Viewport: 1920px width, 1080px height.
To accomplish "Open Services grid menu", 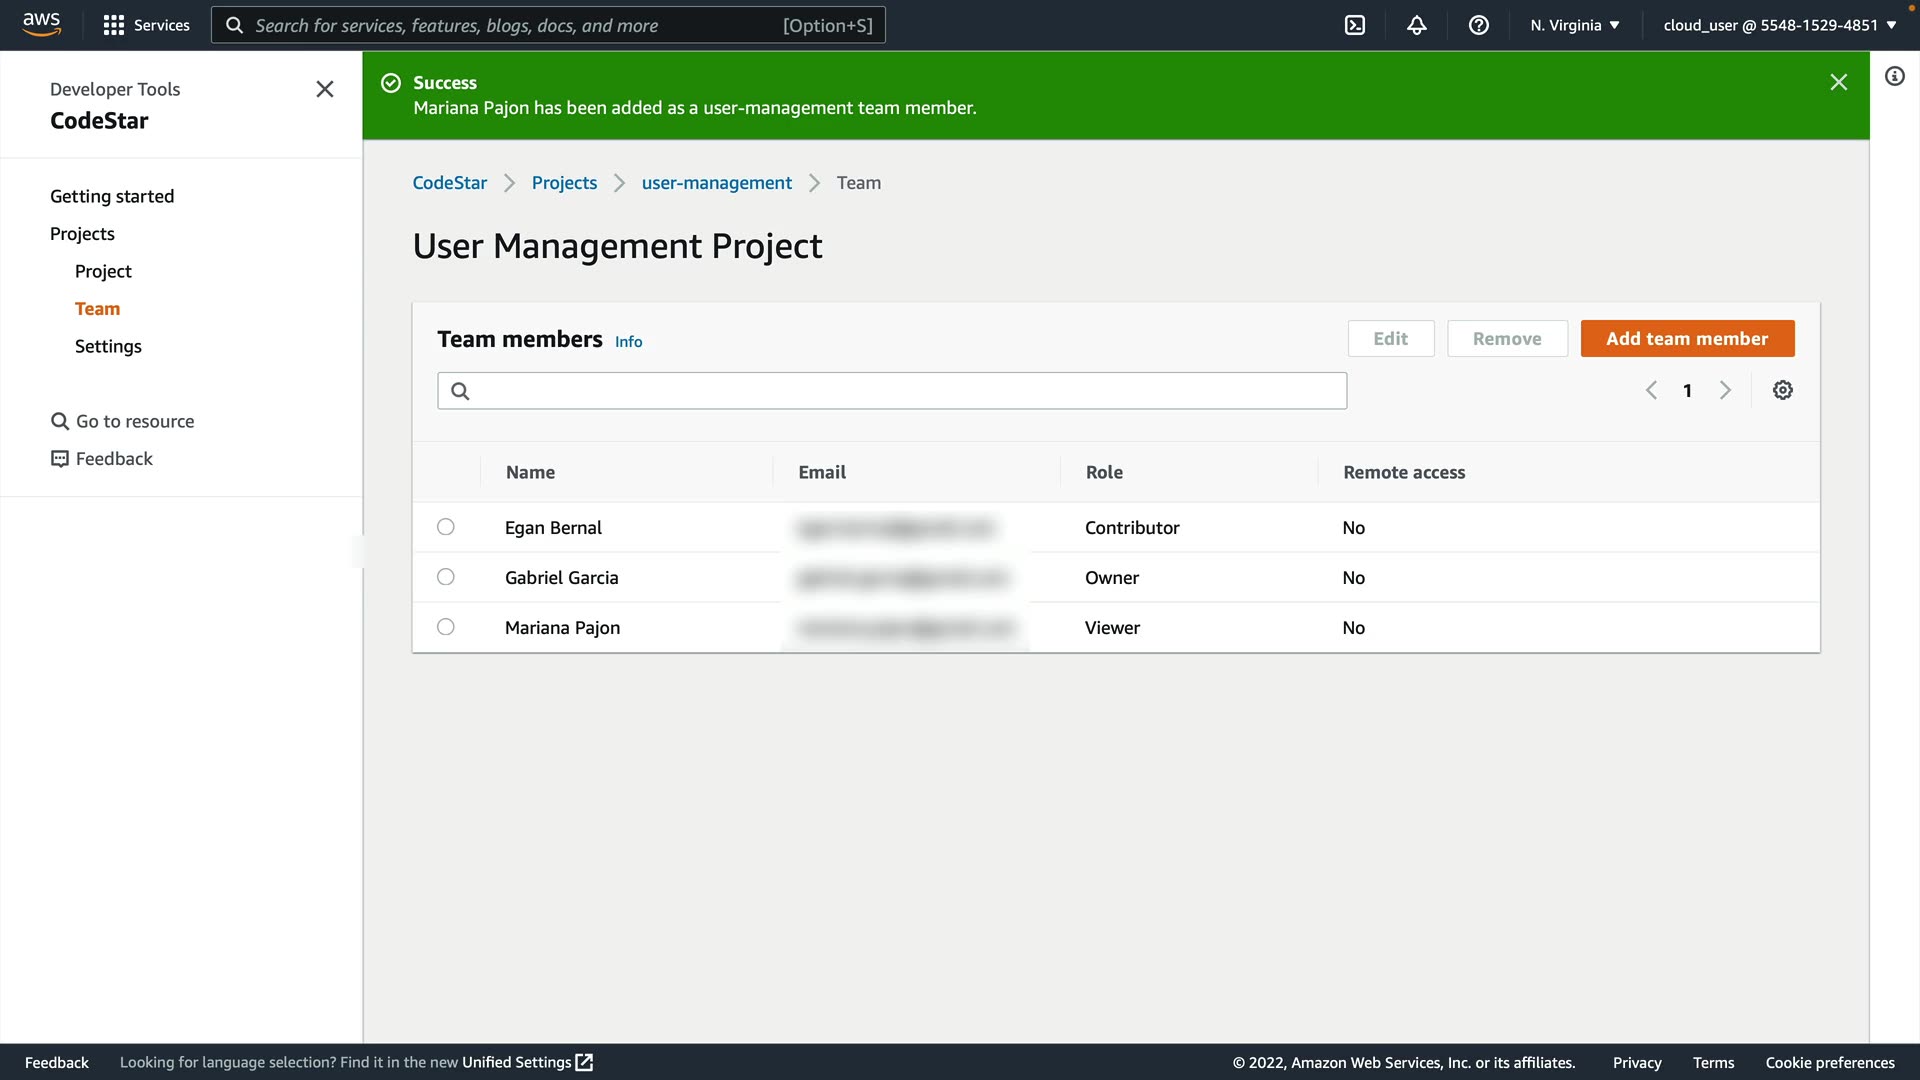I will pyautogui.click(x=146, y=25).
